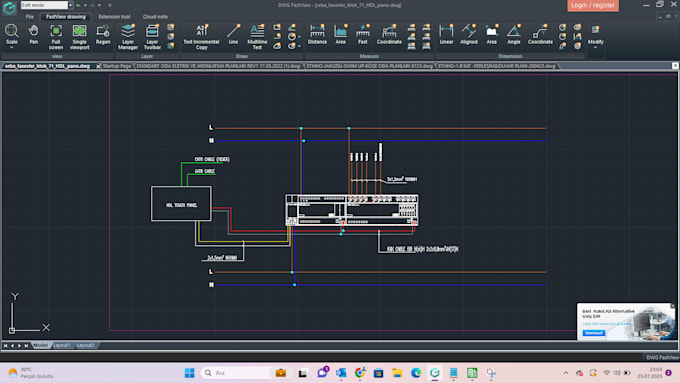Click the HDL TOUCH PANEL block in drawing
This screenshot has height=383, width=680.
point(181,204)
